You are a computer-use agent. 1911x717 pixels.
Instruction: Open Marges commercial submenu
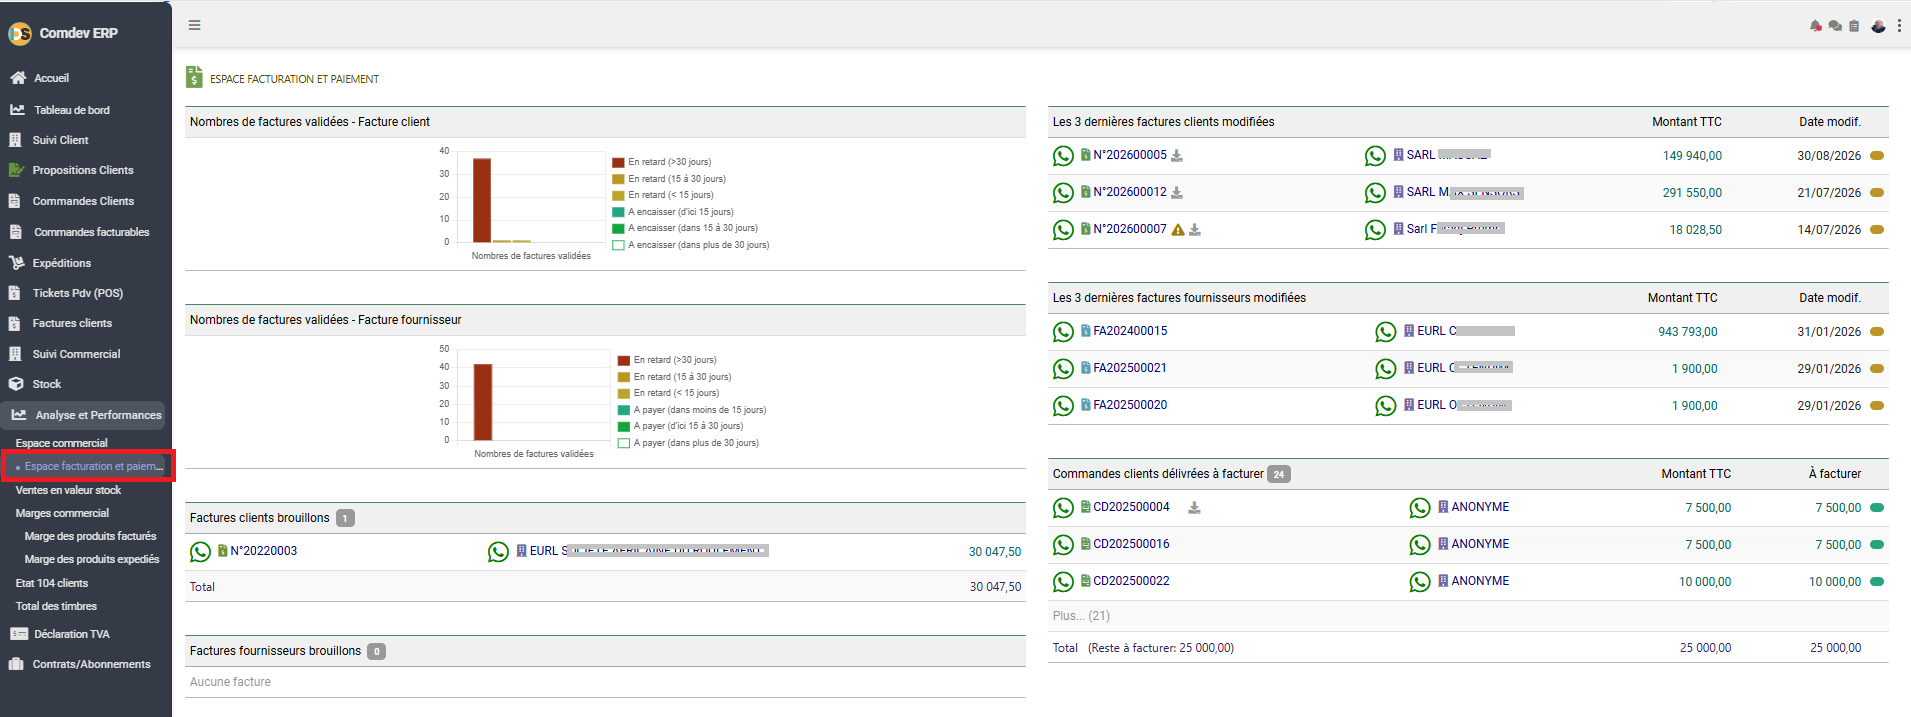[62, 513]
